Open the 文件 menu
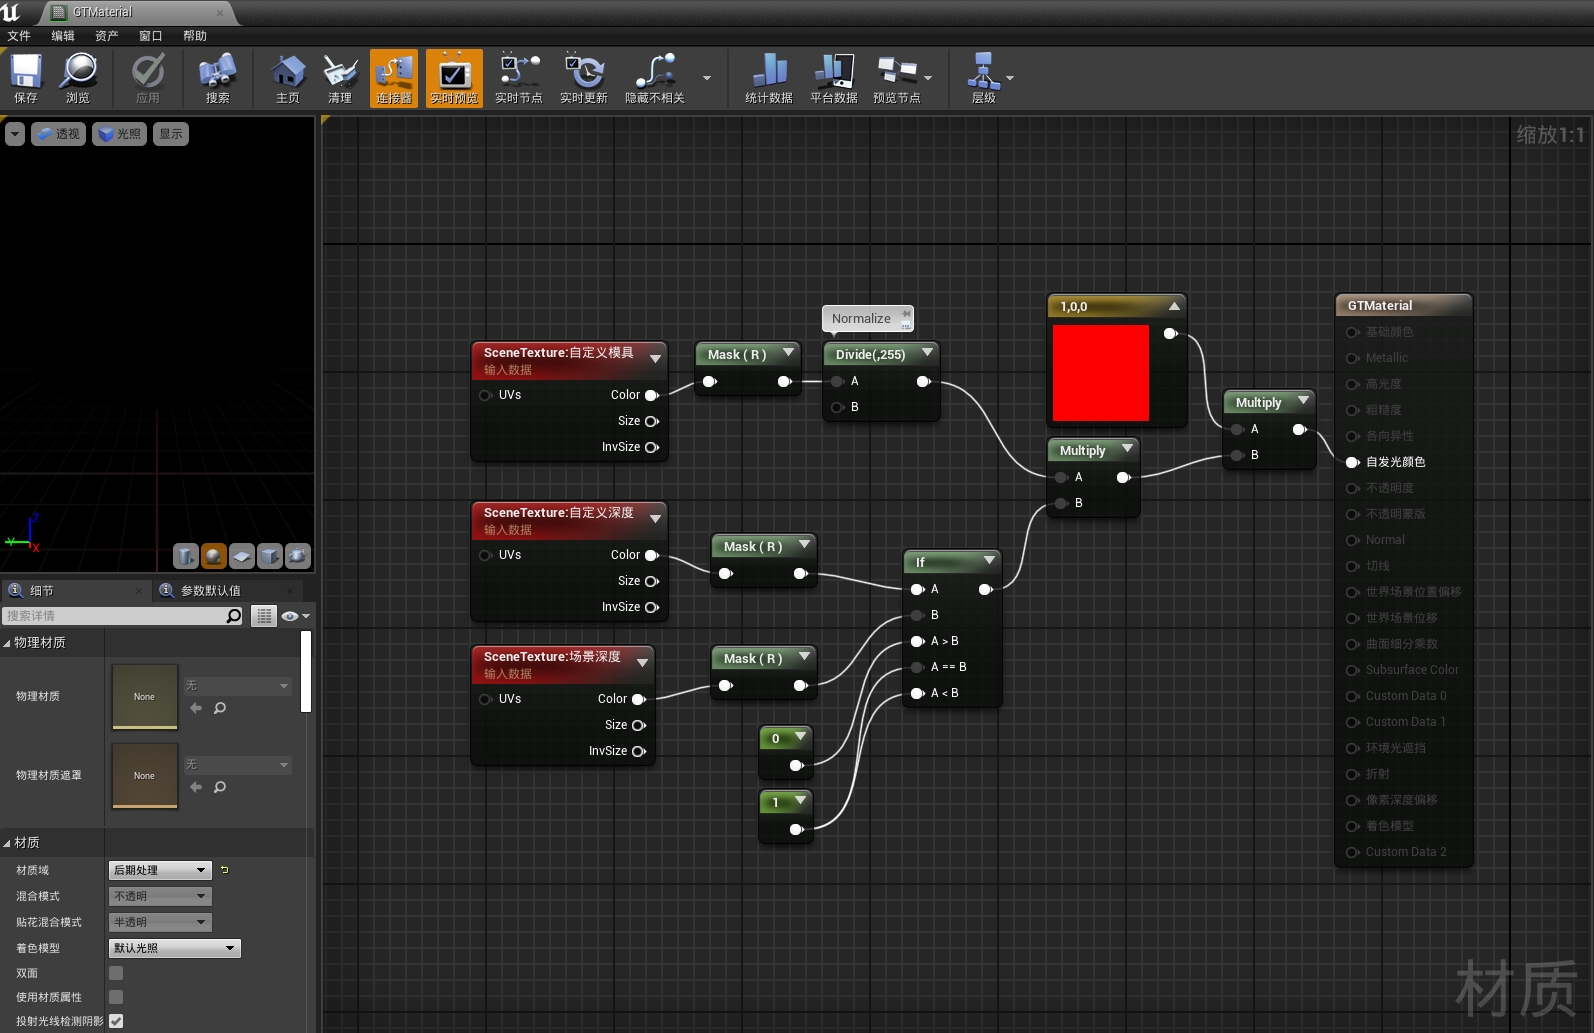The width and height of the screenshot is (1594, 1033). point(19,36)
